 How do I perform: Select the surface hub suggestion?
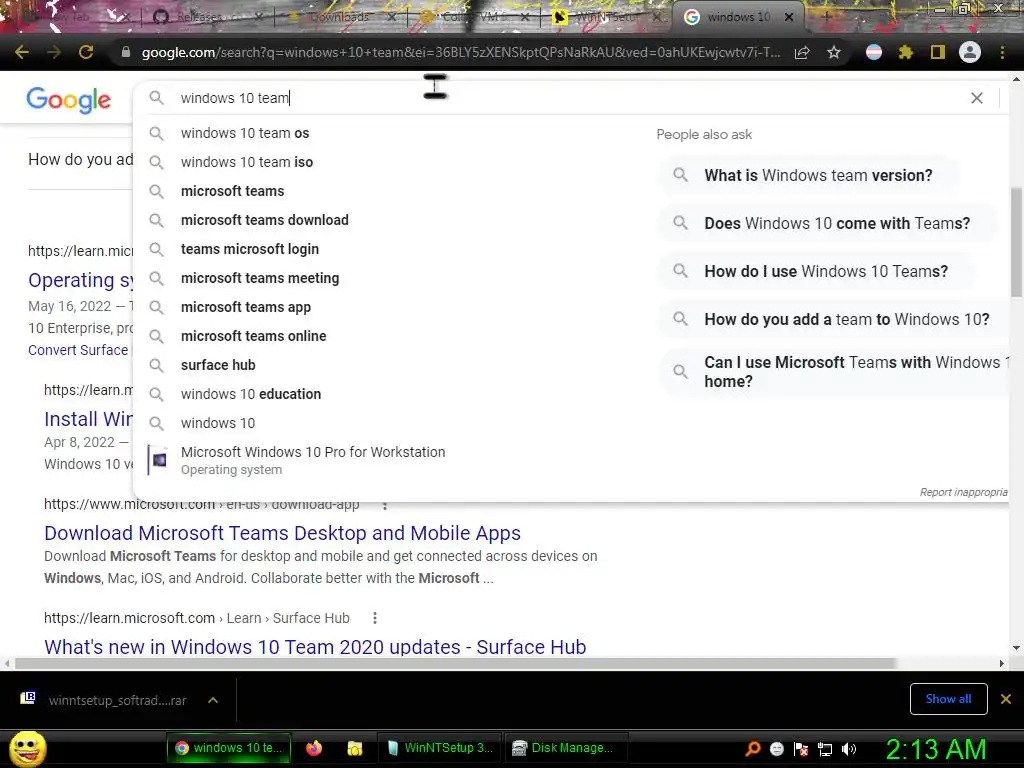pos(218,365)
